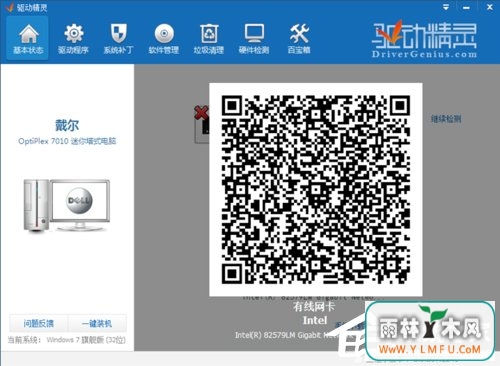Click the 有线网卡 label
Viewport: 500px width, 366px height.
[x=314, y=307]
